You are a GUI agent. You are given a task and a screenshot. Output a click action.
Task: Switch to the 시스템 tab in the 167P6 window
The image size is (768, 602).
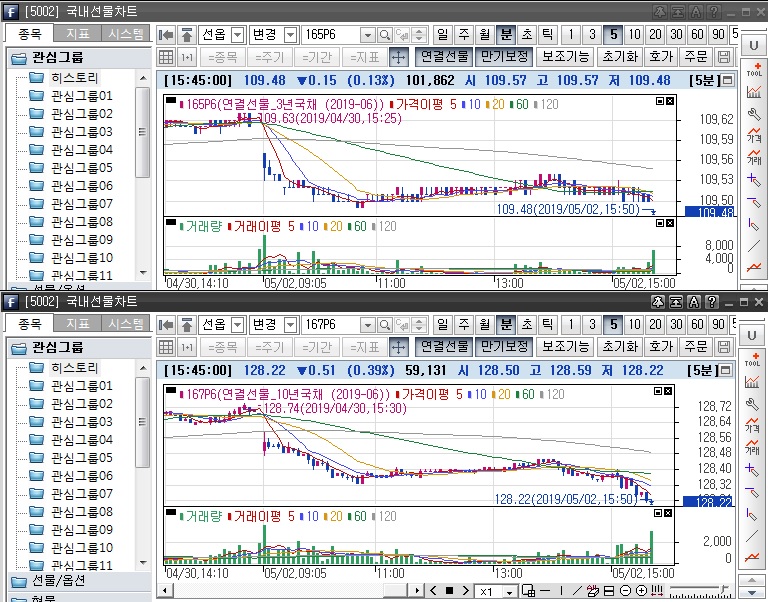coord(125,324)
